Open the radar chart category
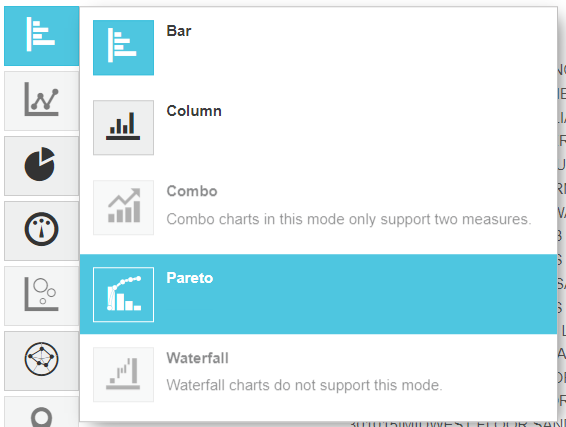This screenshot has height=427, width=566. 42,361
